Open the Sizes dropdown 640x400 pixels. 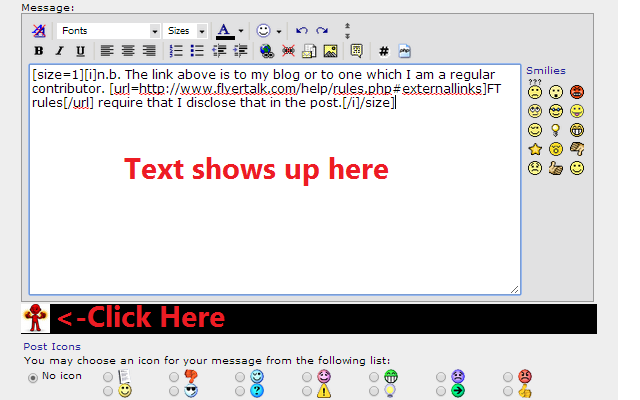tap(185, 31)
